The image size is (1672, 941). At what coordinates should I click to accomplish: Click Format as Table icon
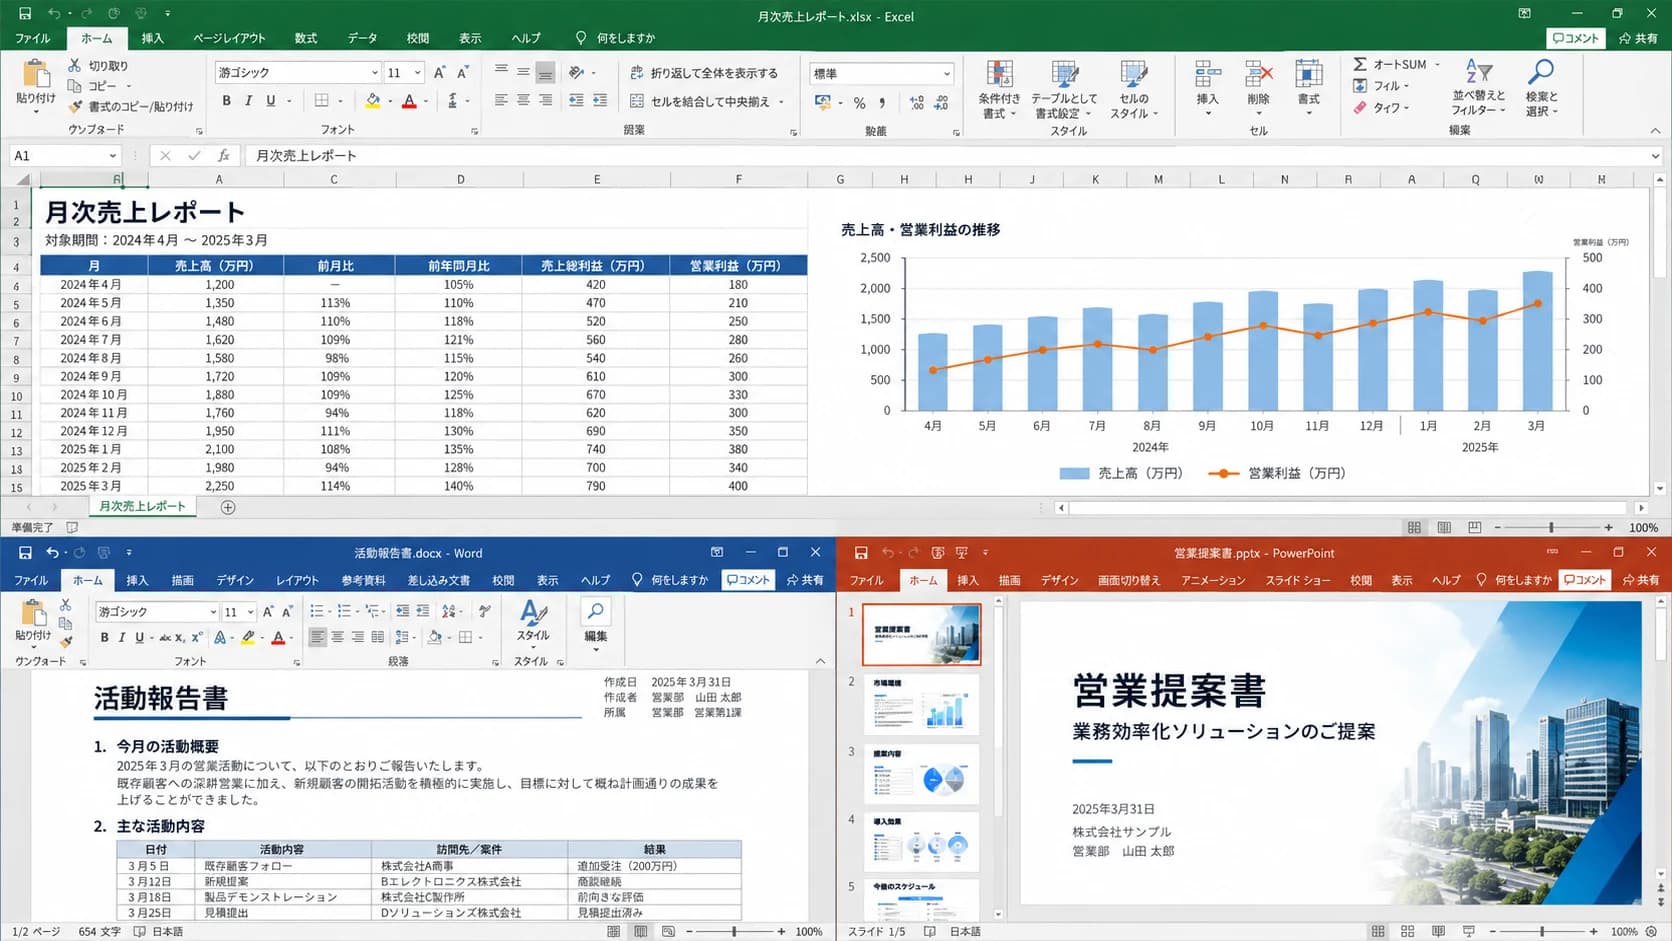click(1065, 76)
